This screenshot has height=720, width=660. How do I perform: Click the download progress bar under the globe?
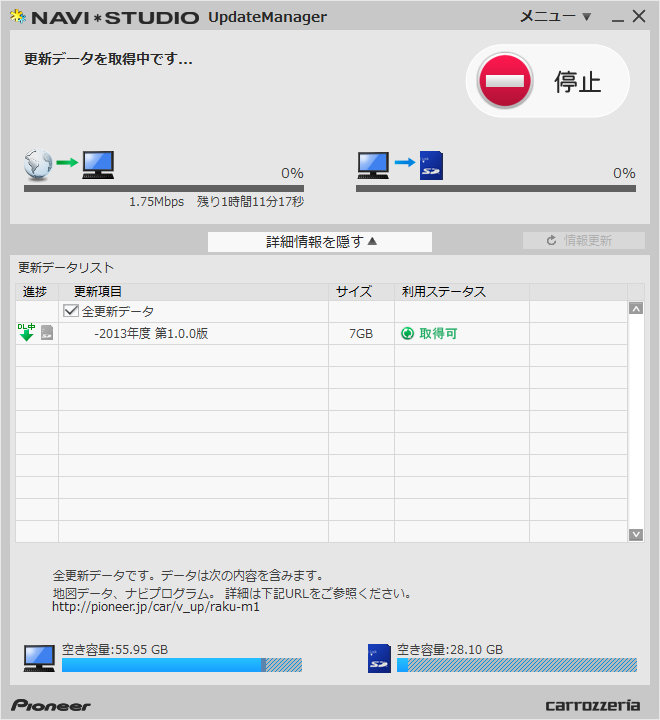click(164, 188)
